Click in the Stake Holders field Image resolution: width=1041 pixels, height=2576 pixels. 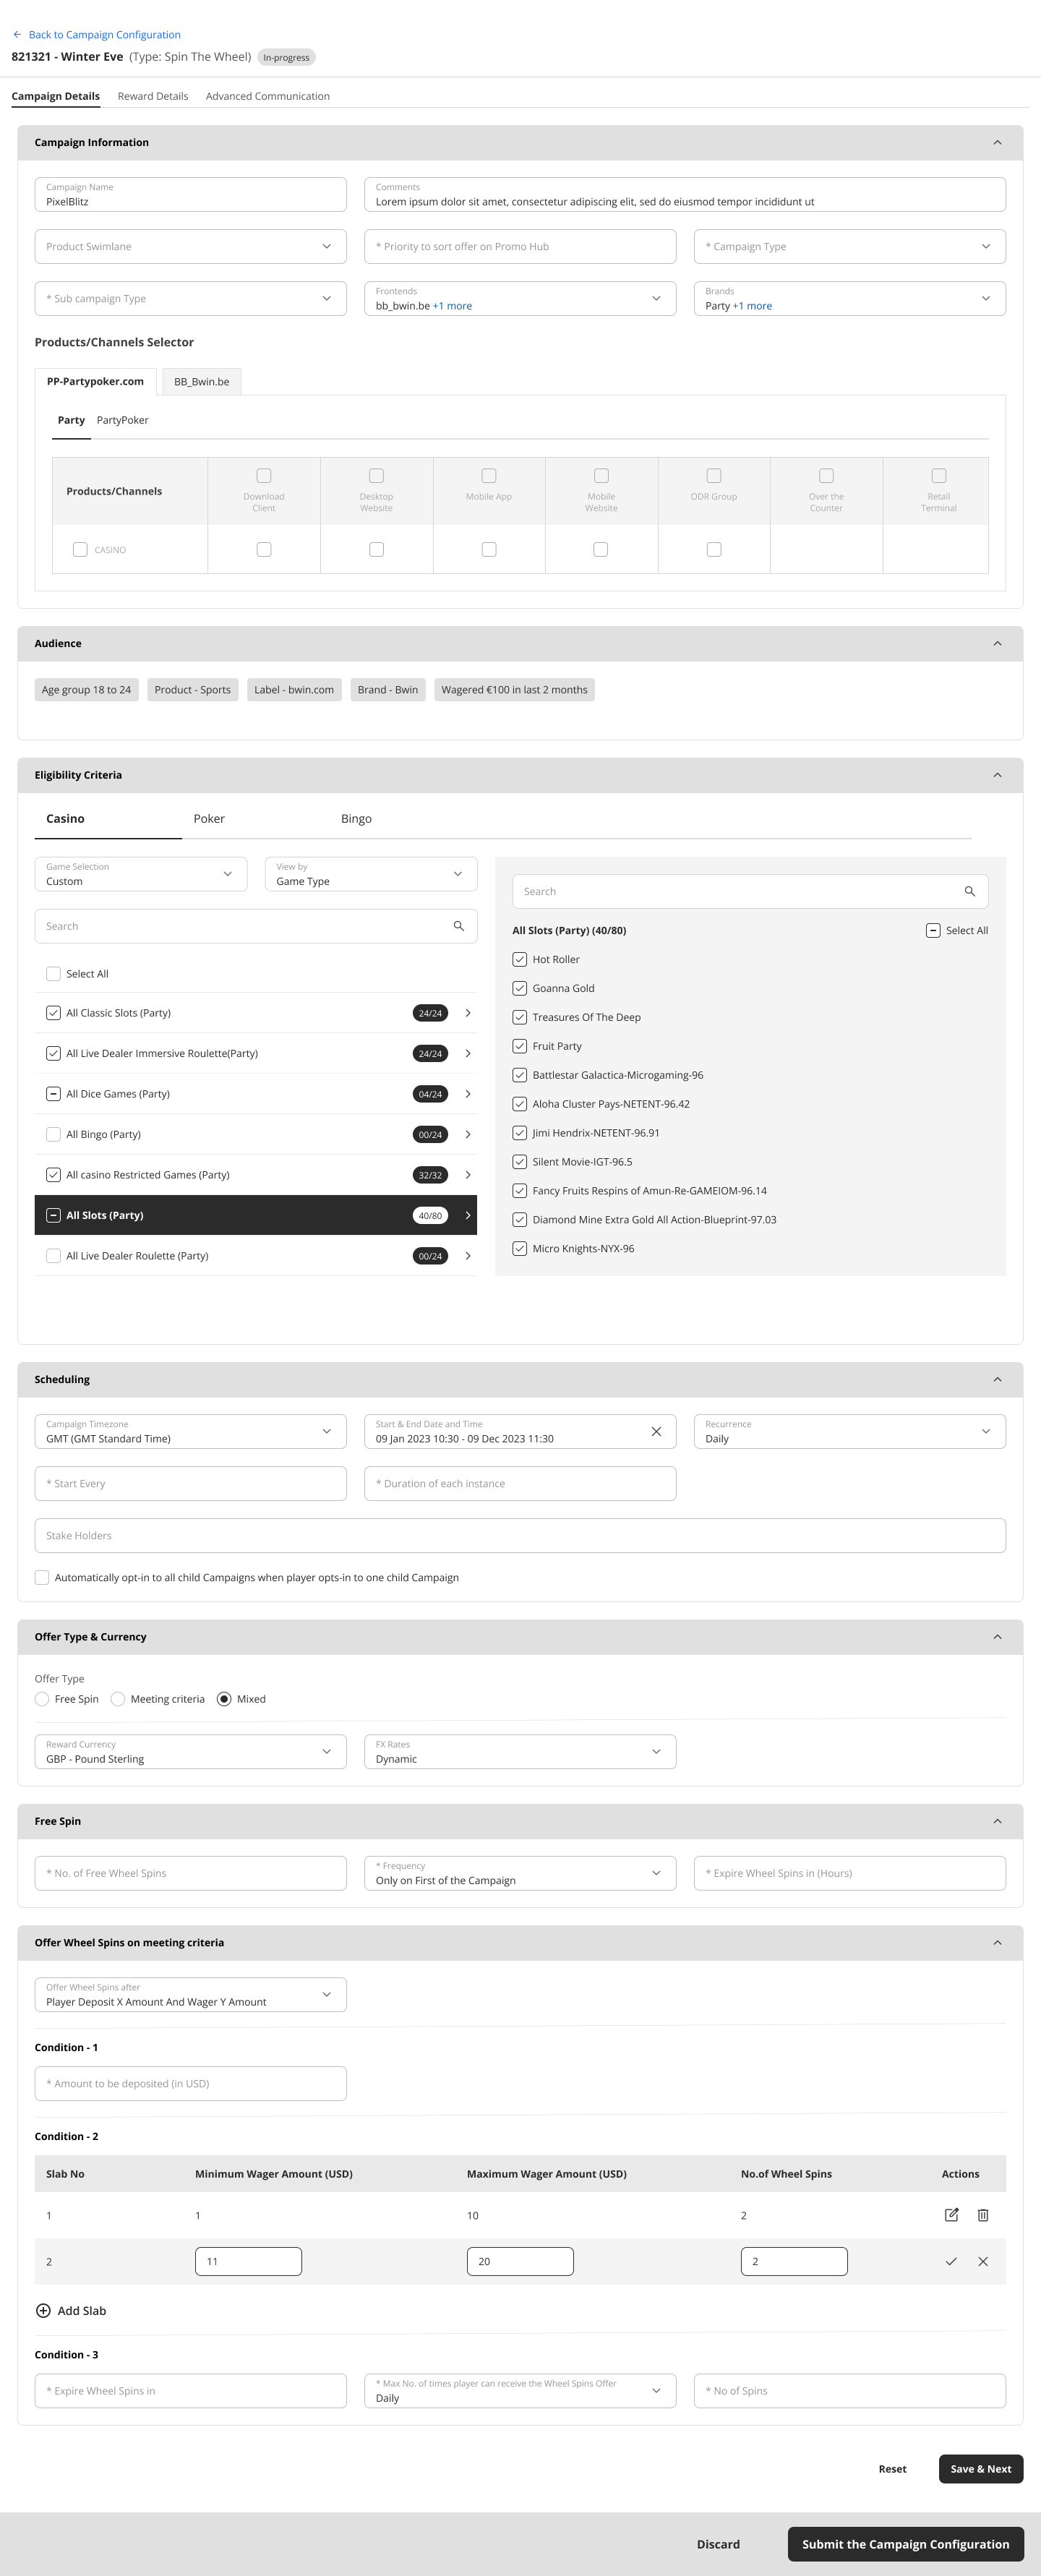520,1535
